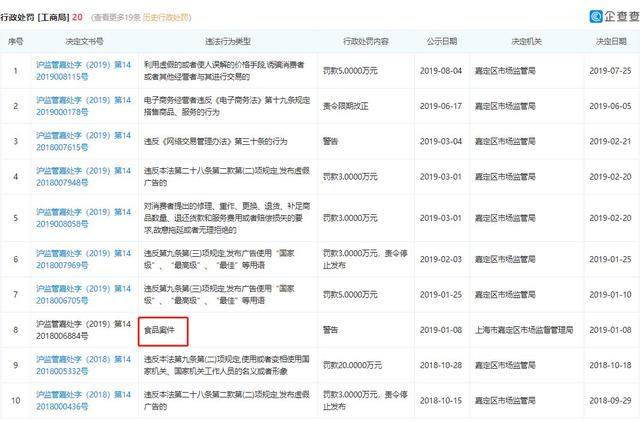Screen dimensions: 640x422
Task: Click the 决定机关 column header
Action: tap(527, 41)
